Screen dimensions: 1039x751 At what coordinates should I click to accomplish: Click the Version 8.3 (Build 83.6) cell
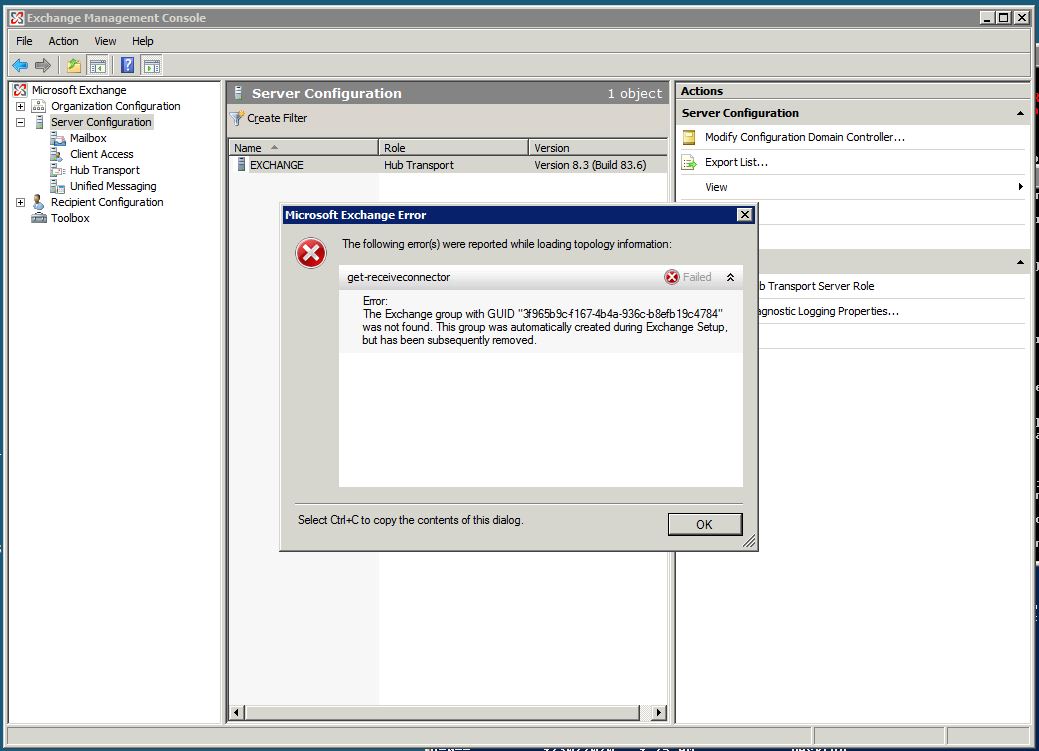590,165
